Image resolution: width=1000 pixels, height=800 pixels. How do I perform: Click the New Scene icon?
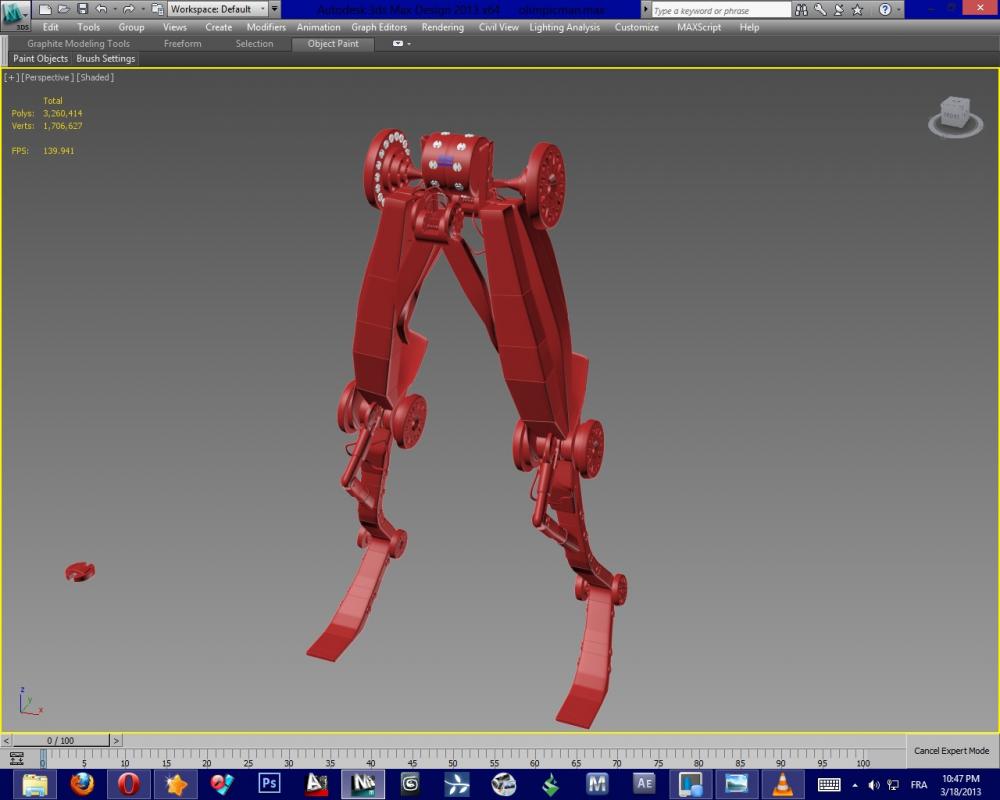coord(45,9)
